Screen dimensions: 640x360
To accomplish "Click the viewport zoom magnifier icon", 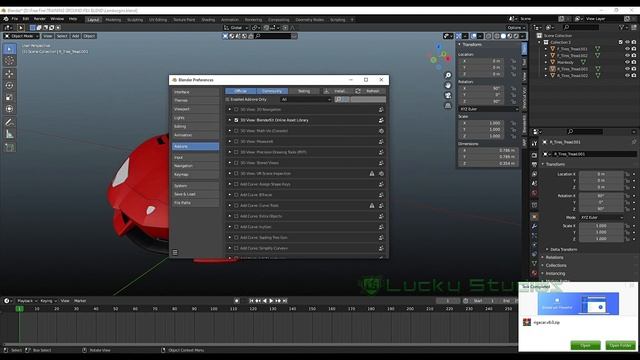I will click(448, 76).
